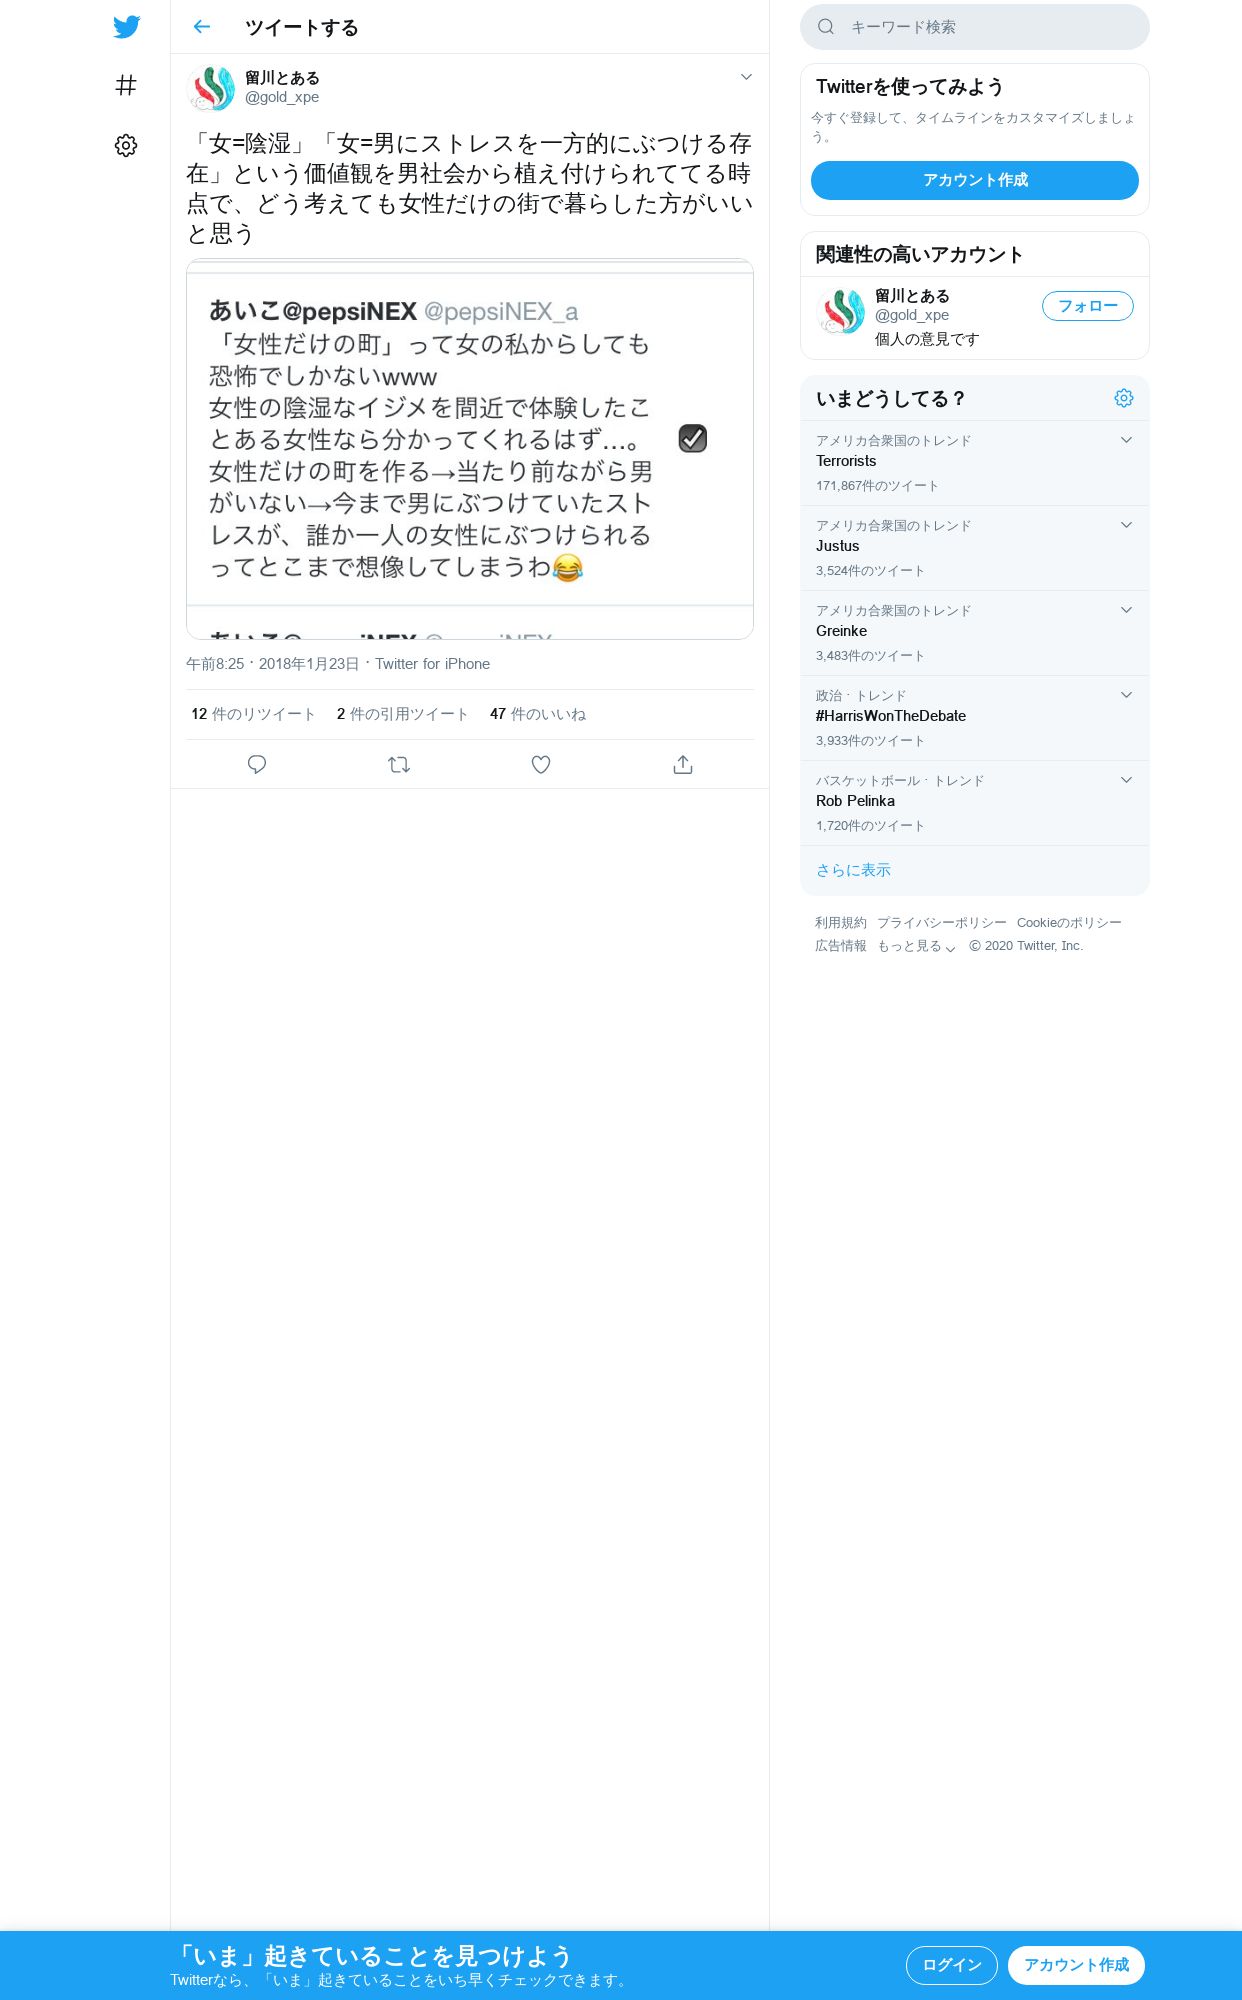The height and width of the screenshot is (2000, 1242).
Task: Open the sidebar settings gear icon
Action: [x=126, y=146]
